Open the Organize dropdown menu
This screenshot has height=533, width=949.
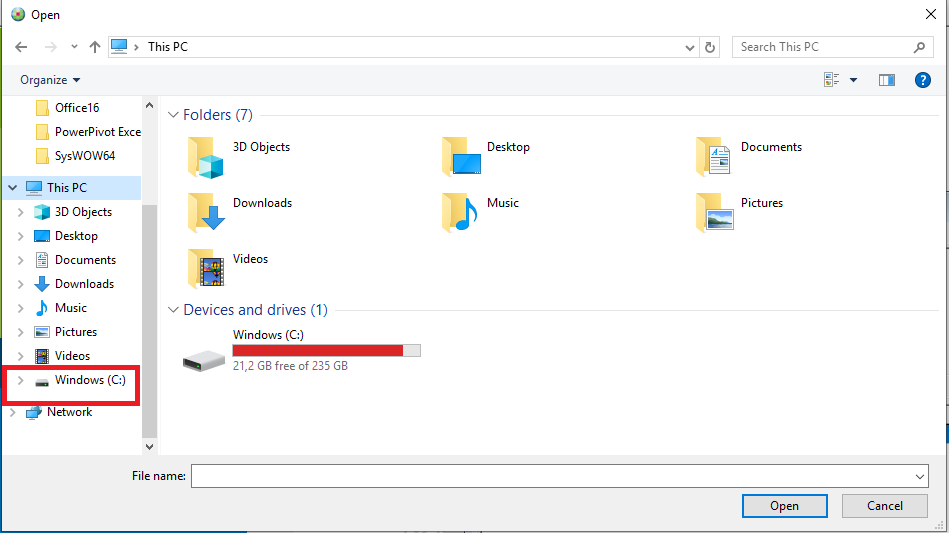click(50, 80)
